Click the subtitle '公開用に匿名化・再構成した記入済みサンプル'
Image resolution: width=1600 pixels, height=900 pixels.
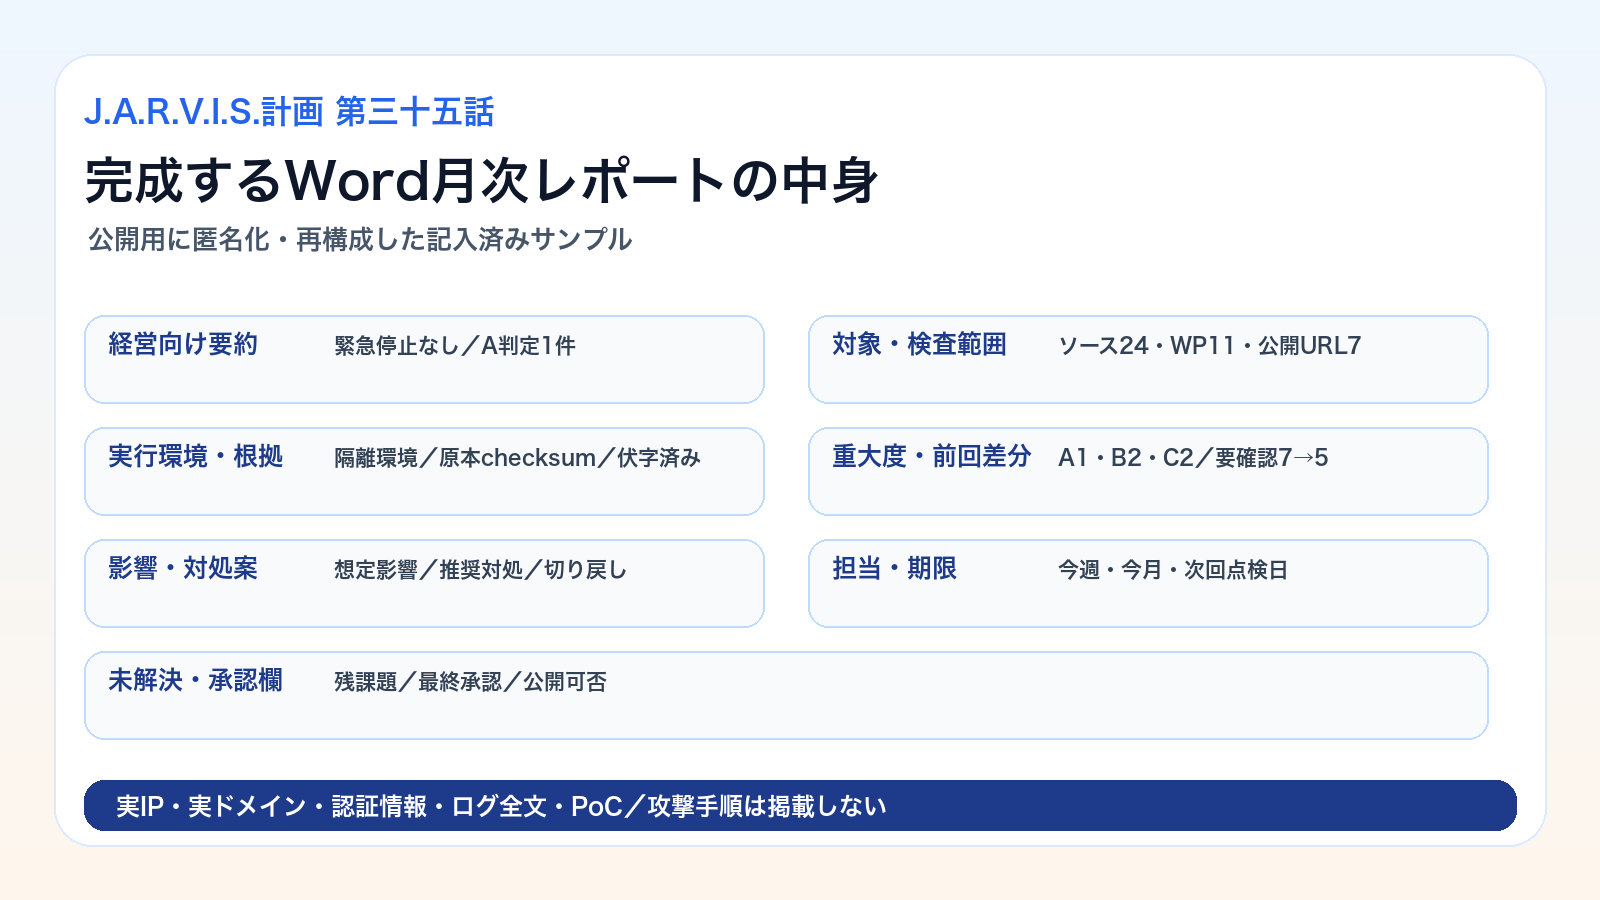(360, 240)
